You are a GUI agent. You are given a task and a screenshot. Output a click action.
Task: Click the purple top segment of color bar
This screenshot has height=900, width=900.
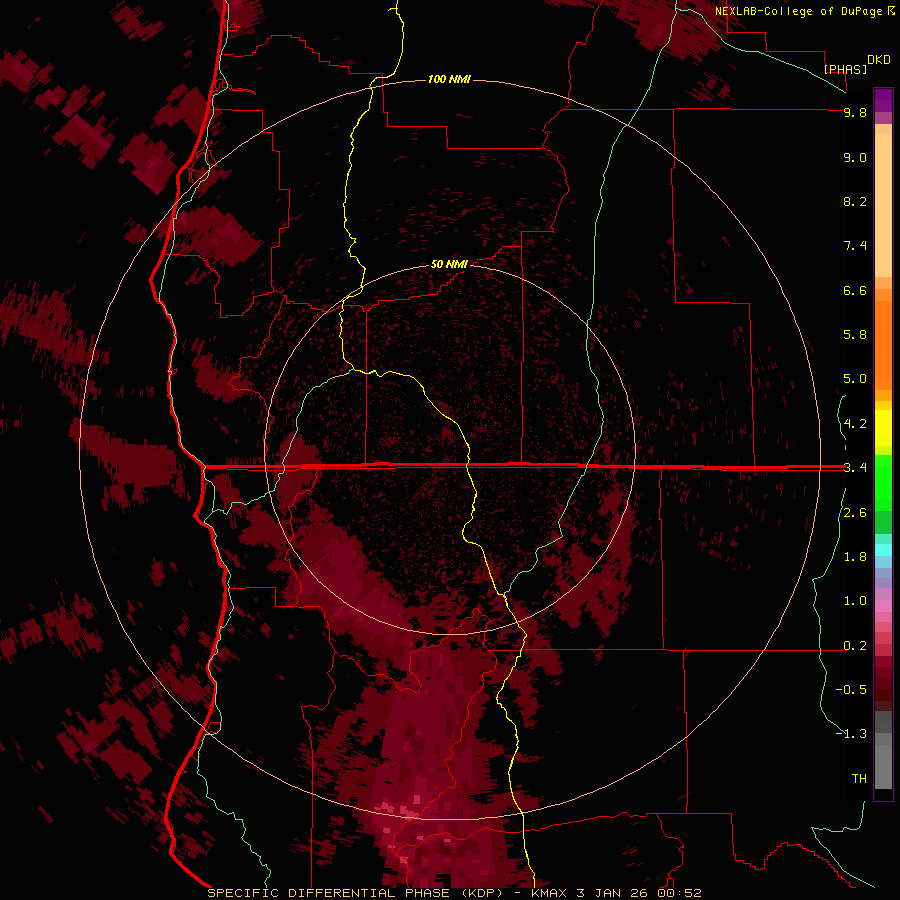coord(883,100)
